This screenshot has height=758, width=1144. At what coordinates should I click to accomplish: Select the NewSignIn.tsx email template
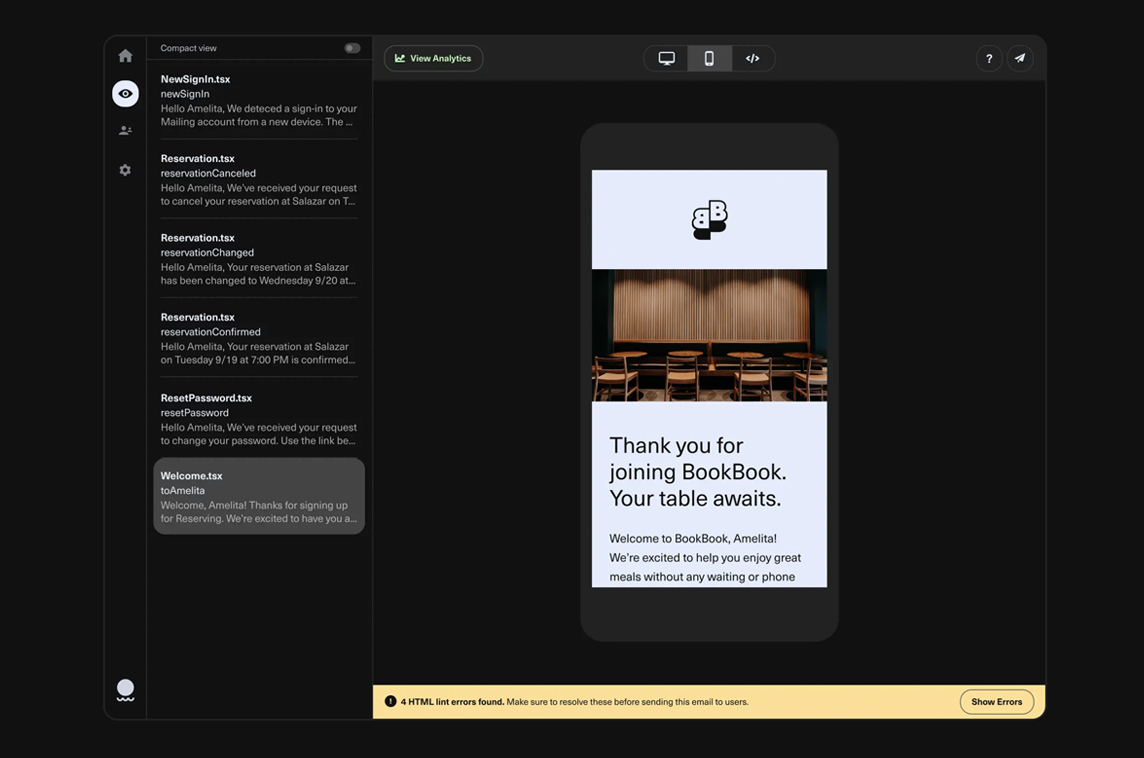pos(259,100)
